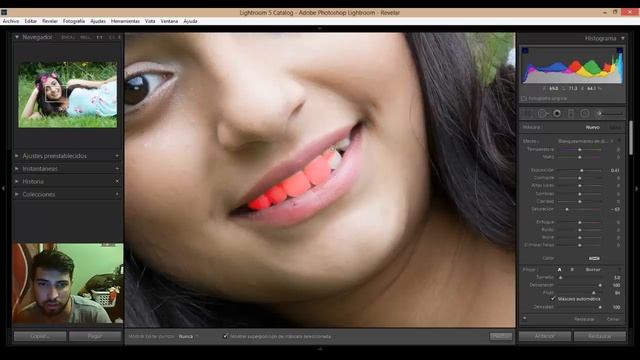Show the bottom filmstrip panel arrow
Viewport: 640px width, 360px height.
click(x=320, y=349)
